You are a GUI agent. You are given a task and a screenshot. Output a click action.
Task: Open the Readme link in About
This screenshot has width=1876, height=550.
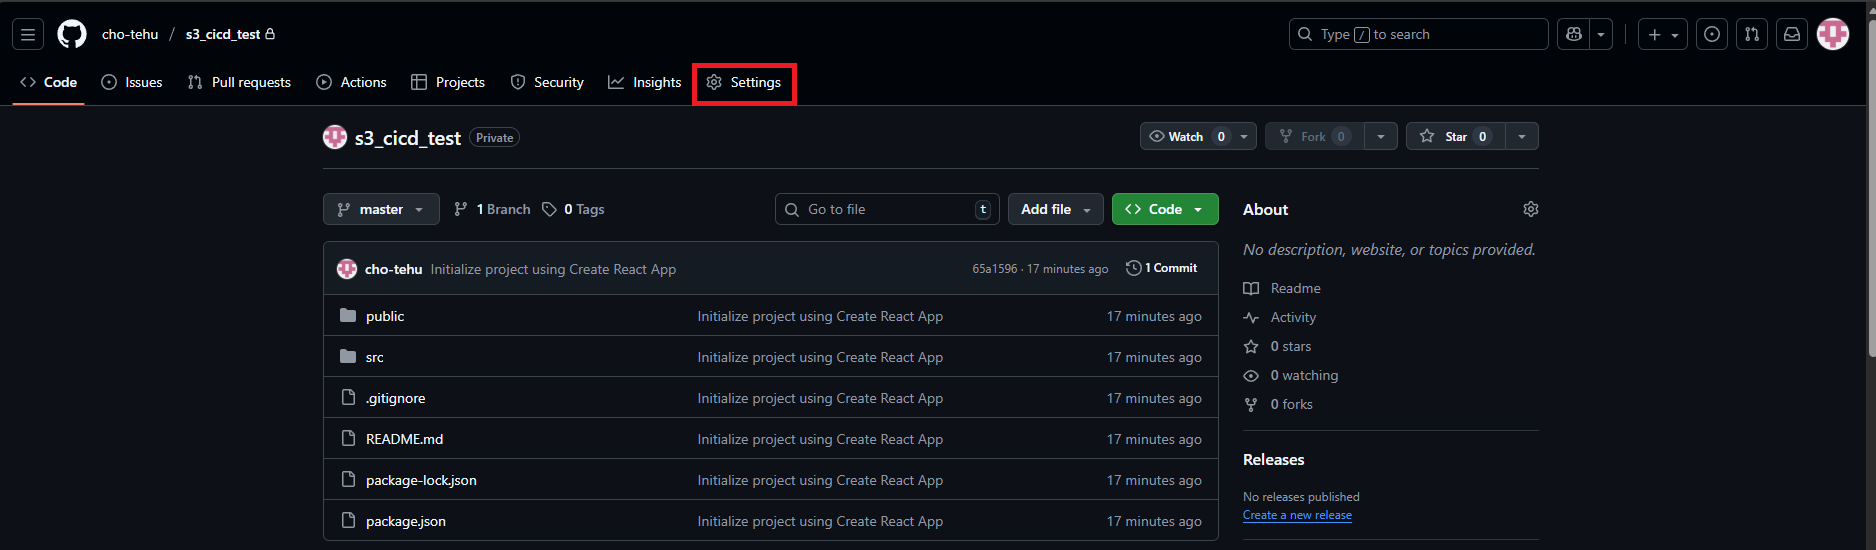pyautogui.click(x=1283, y=288)
